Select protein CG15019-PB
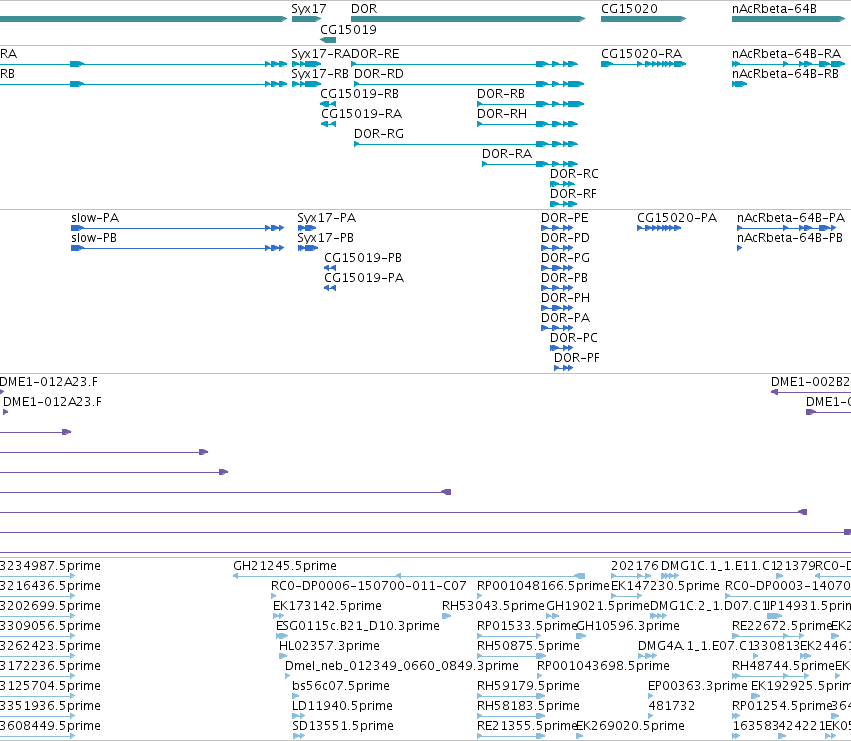851x741 pixels. [x=363, y=258]
